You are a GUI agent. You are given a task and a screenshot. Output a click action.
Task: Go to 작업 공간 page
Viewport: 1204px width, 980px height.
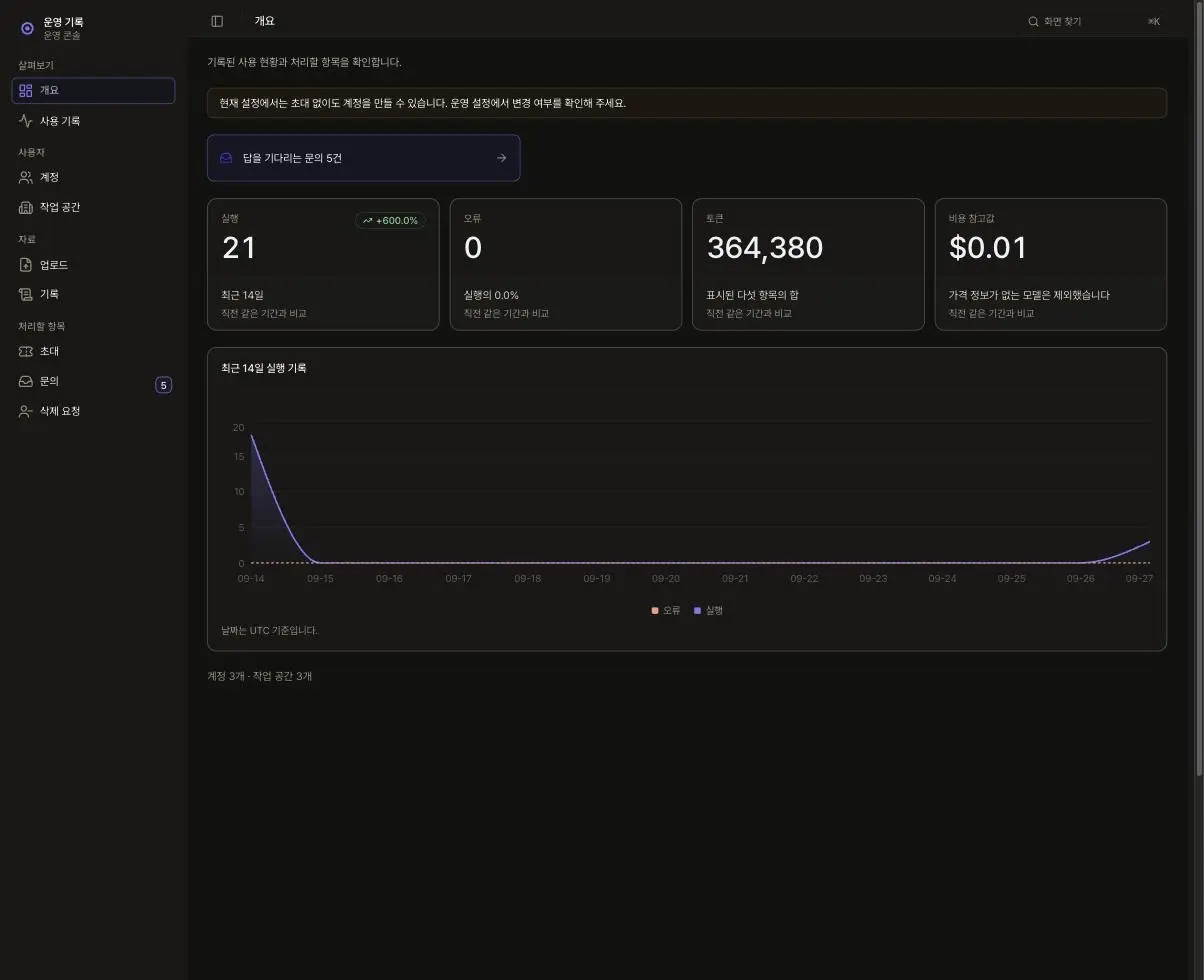(93, 207)
